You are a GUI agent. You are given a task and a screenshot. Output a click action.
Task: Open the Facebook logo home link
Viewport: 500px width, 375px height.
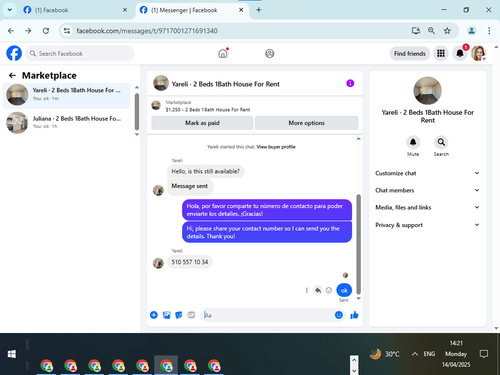pyautogui.click(x=14, y=53)
